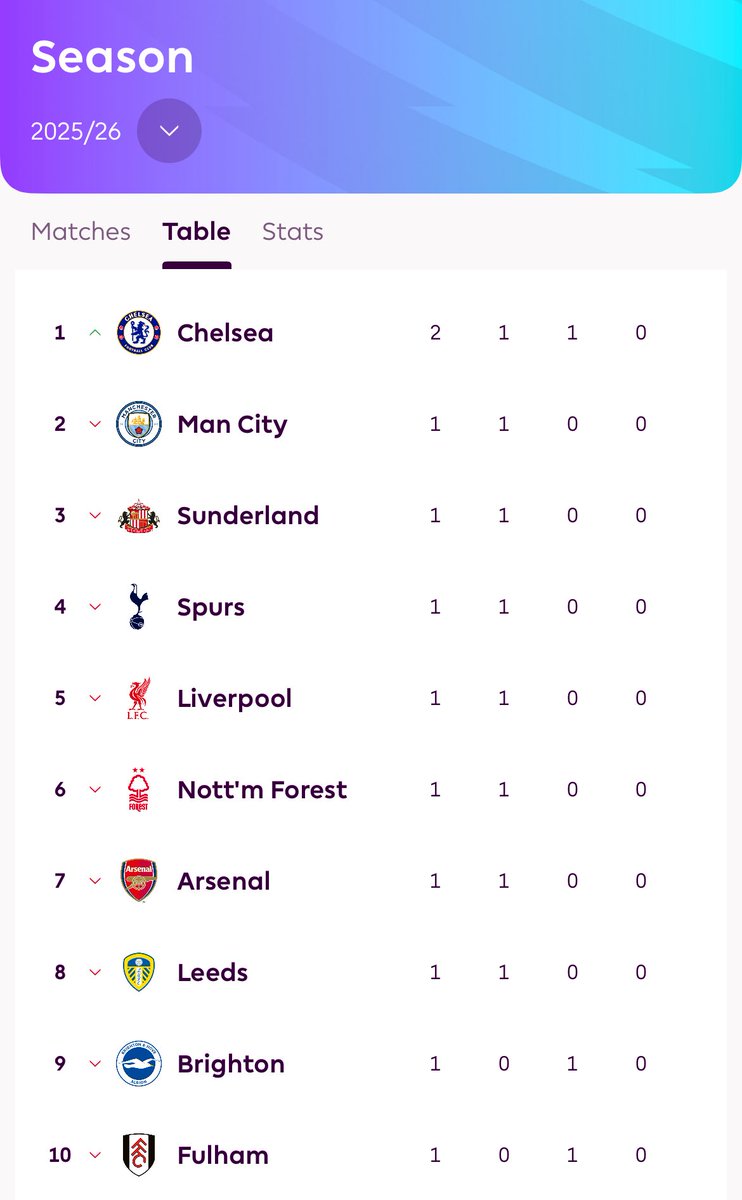
Task: Expand the chevron next to position 10
Action: 95,1155
